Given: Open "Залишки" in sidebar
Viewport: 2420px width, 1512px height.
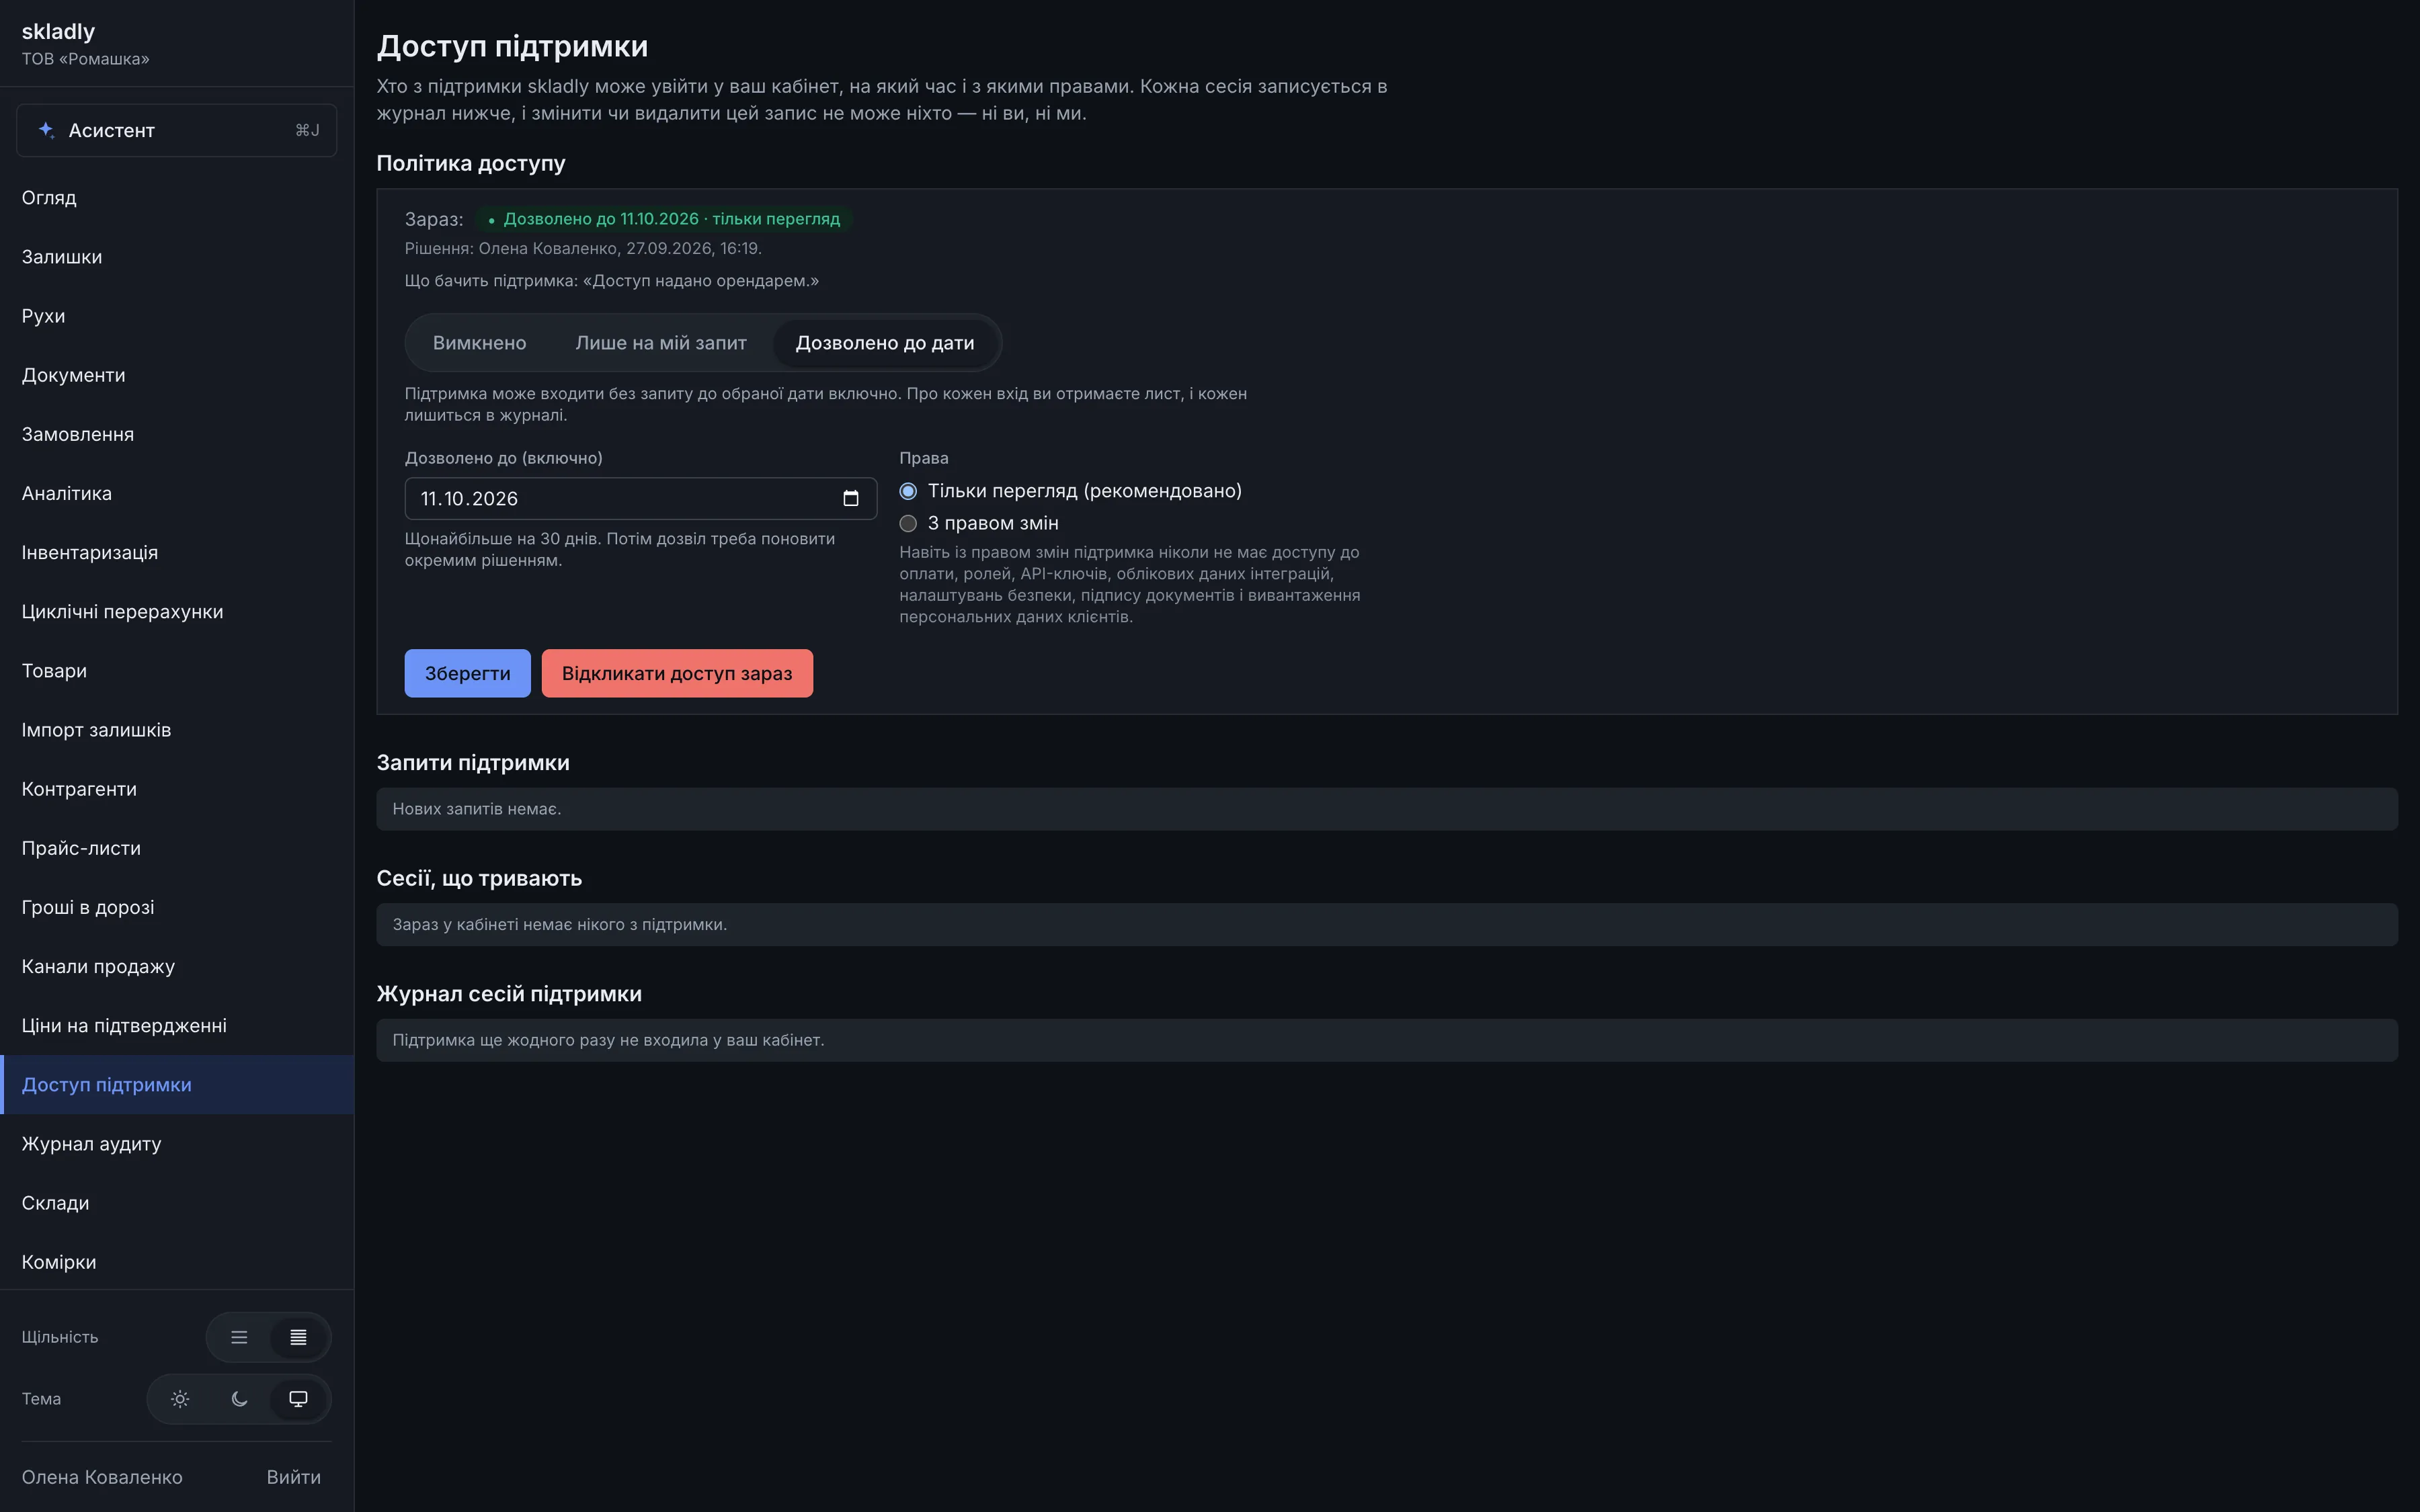Looking at the screenshot, I should [177, 257].
